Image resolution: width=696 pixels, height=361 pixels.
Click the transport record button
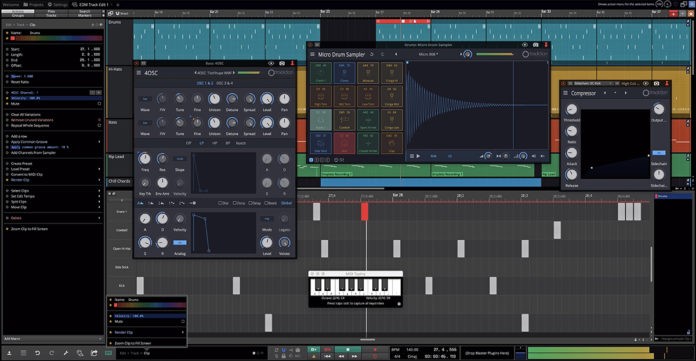(x=376, y=350)
